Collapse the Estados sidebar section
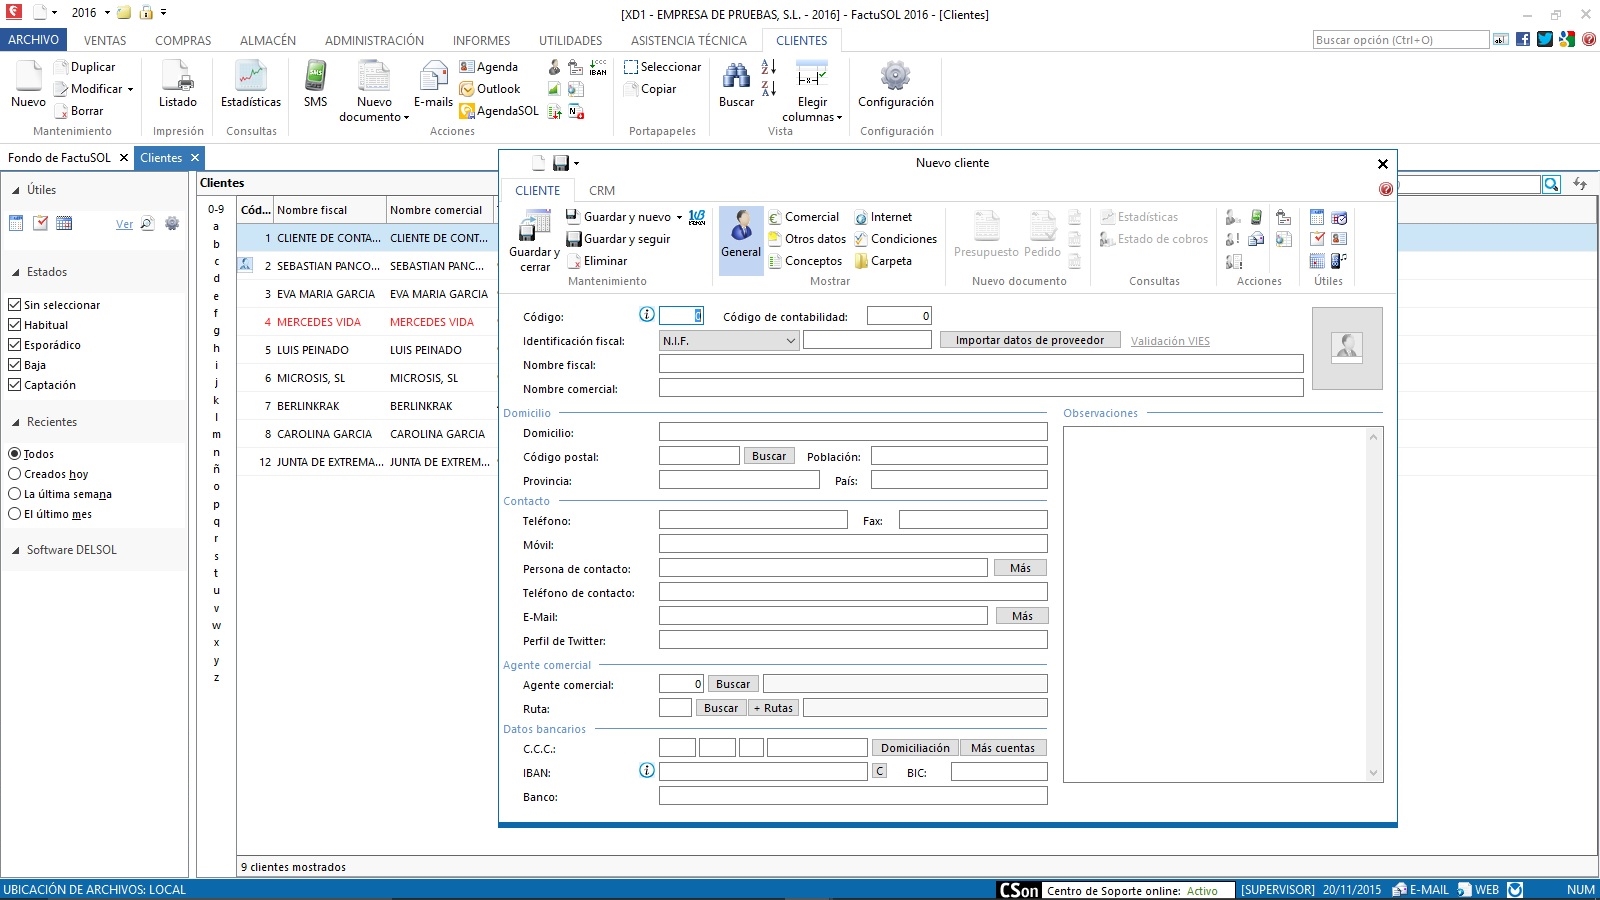 16,272
